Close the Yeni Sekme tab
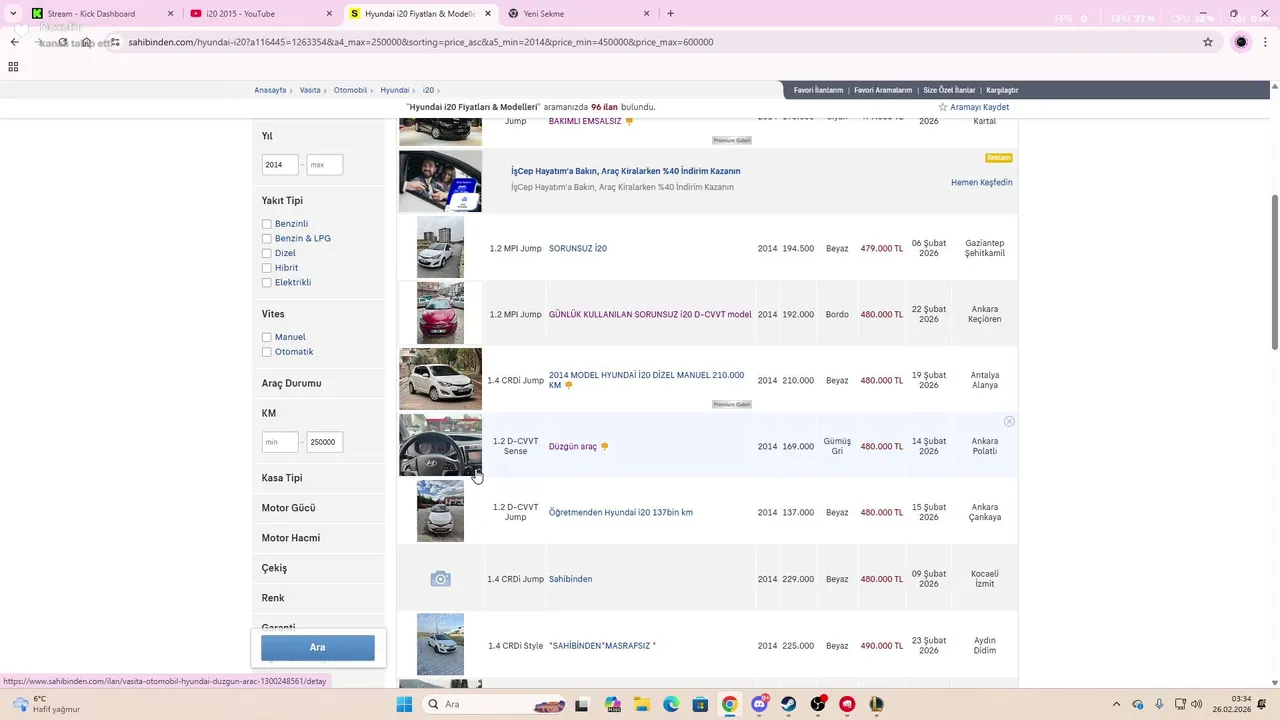Screen dimensions: 1280x720 (646, 14)
